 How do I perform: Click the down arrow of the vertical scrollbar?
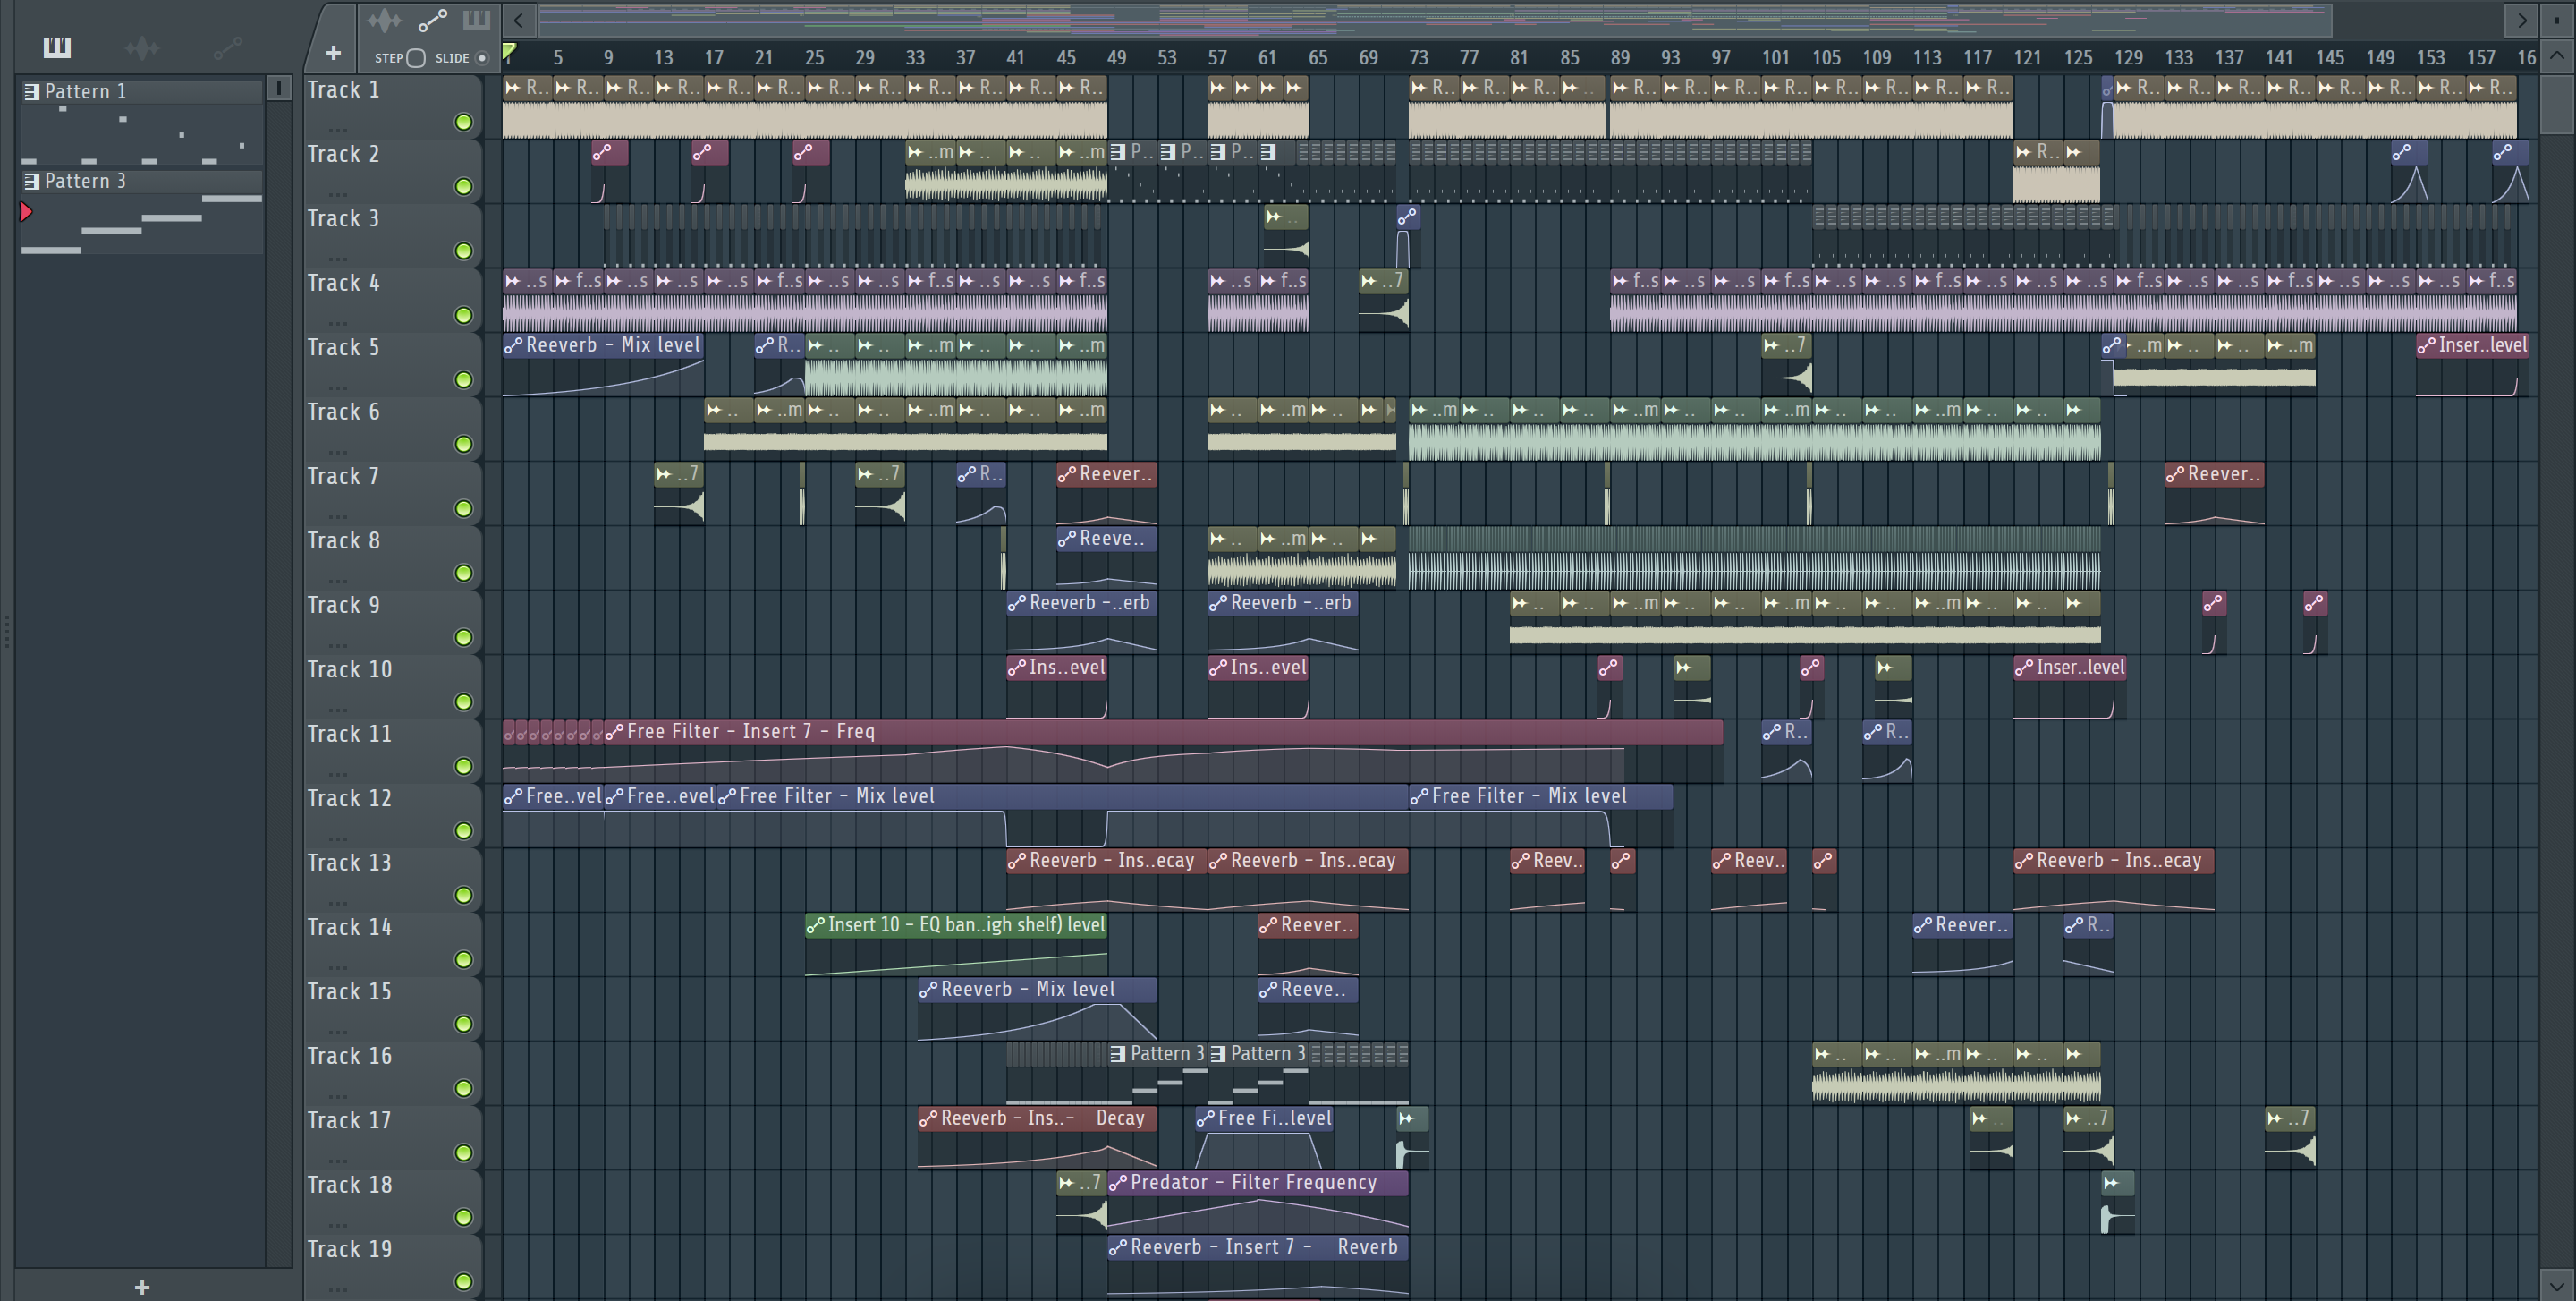coord(2557,1284)
